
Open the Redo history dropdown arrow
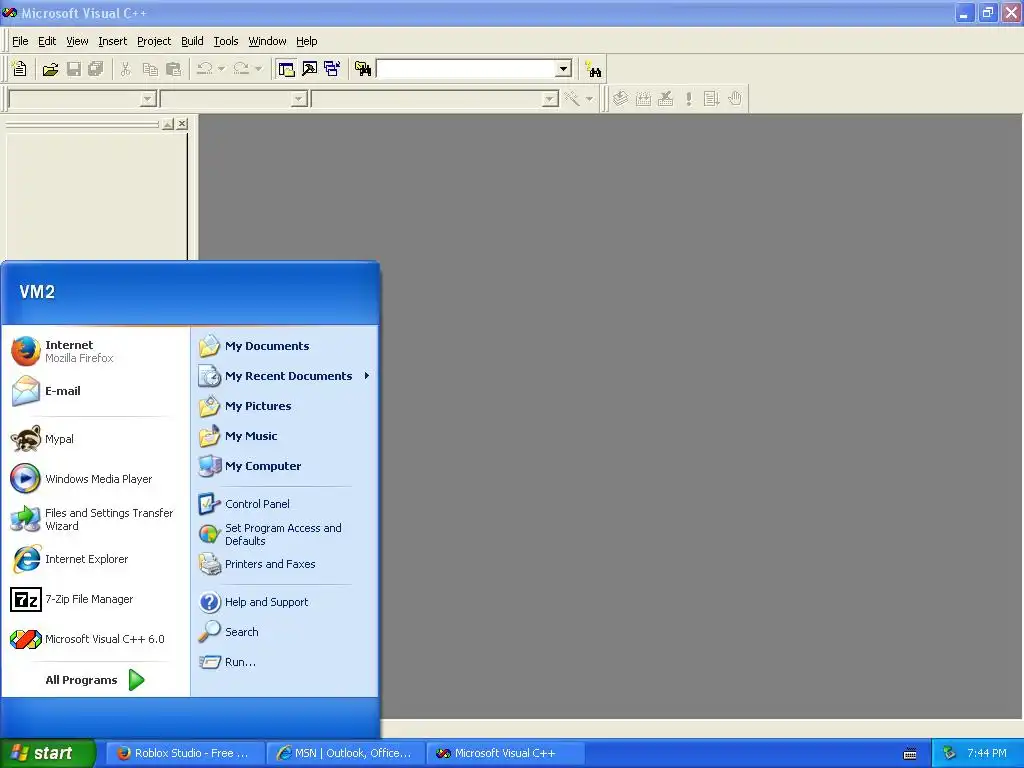[258, 69]
